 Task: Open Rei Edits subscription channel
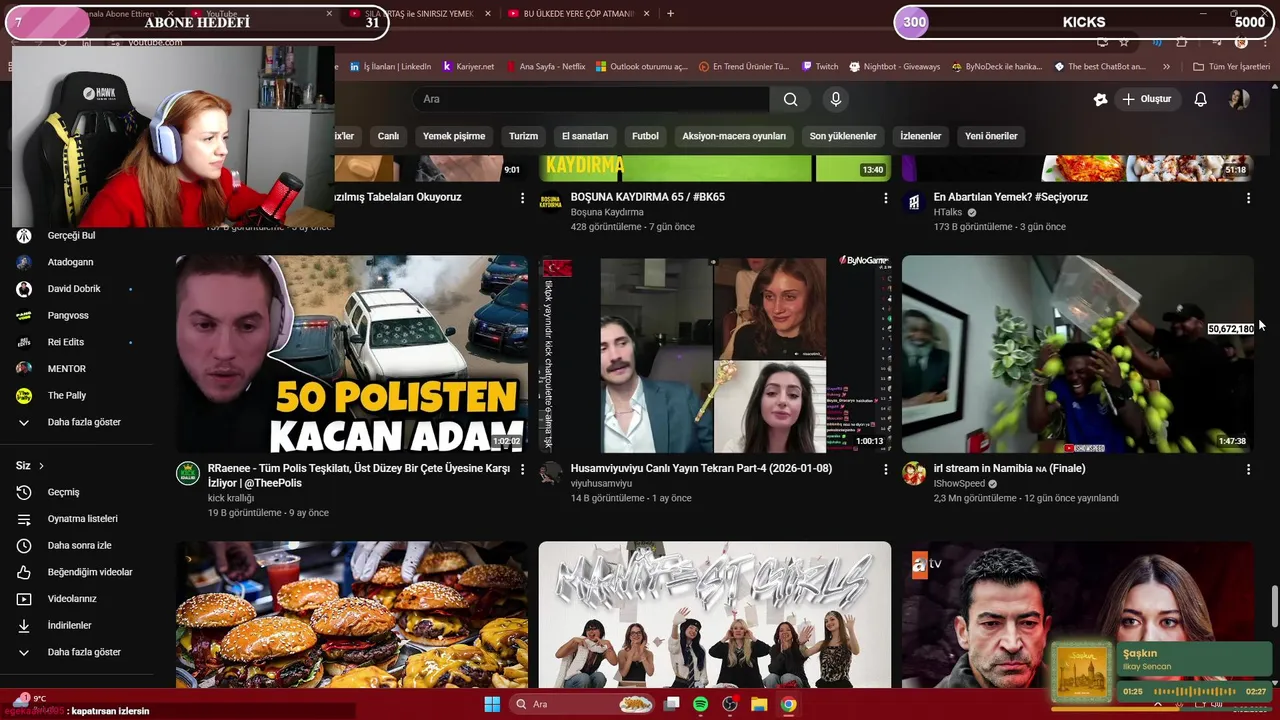coord(76,342)
